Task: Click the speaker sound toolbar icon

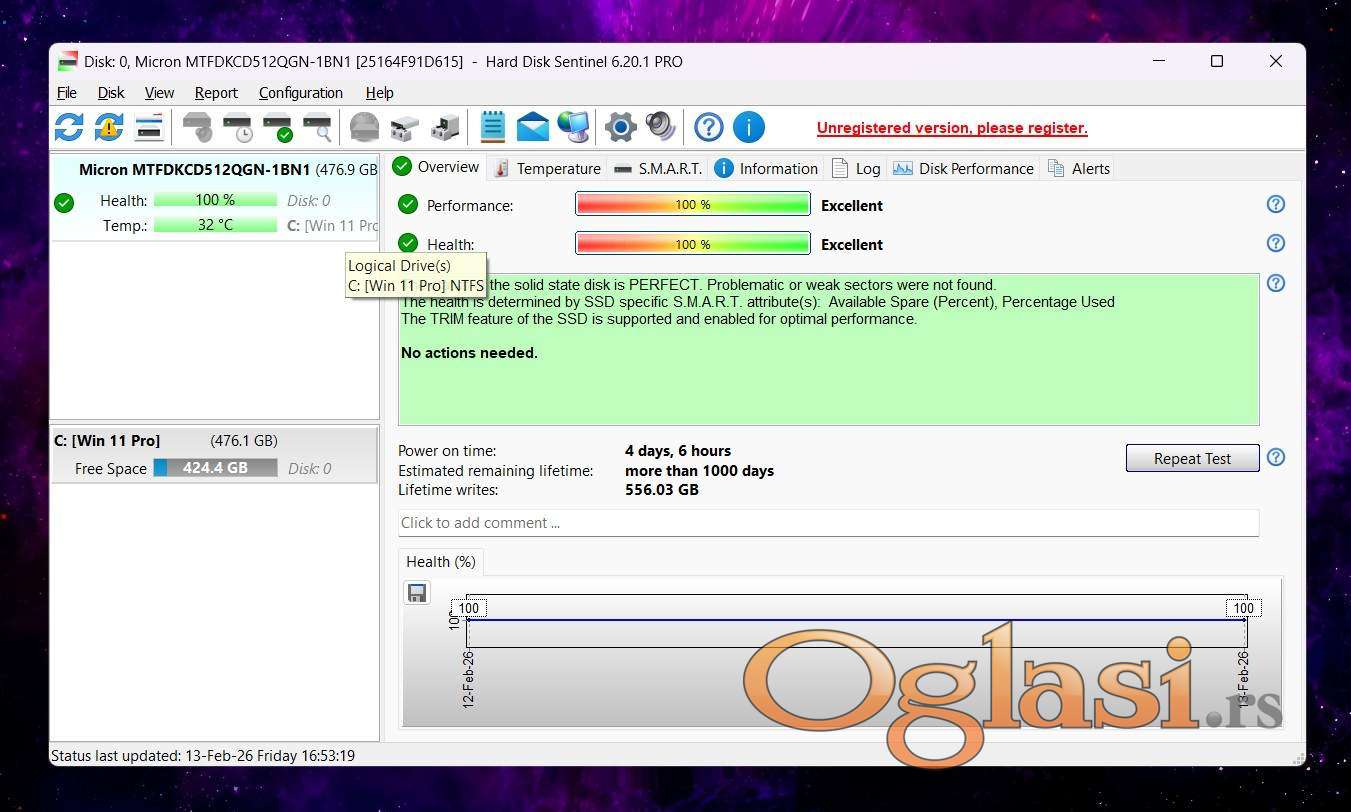Action: pos(660,127)
